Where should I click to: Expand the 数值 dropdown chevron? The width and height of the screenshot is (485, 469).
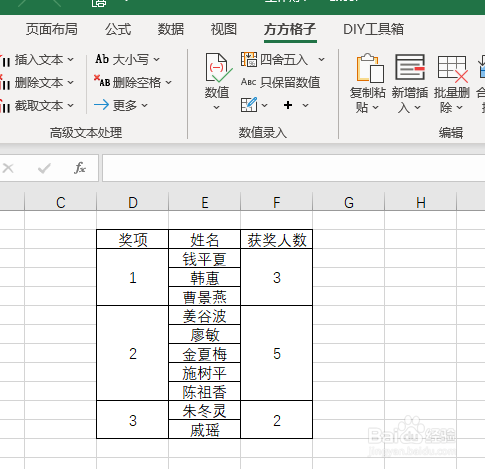(x=217, y=107)
